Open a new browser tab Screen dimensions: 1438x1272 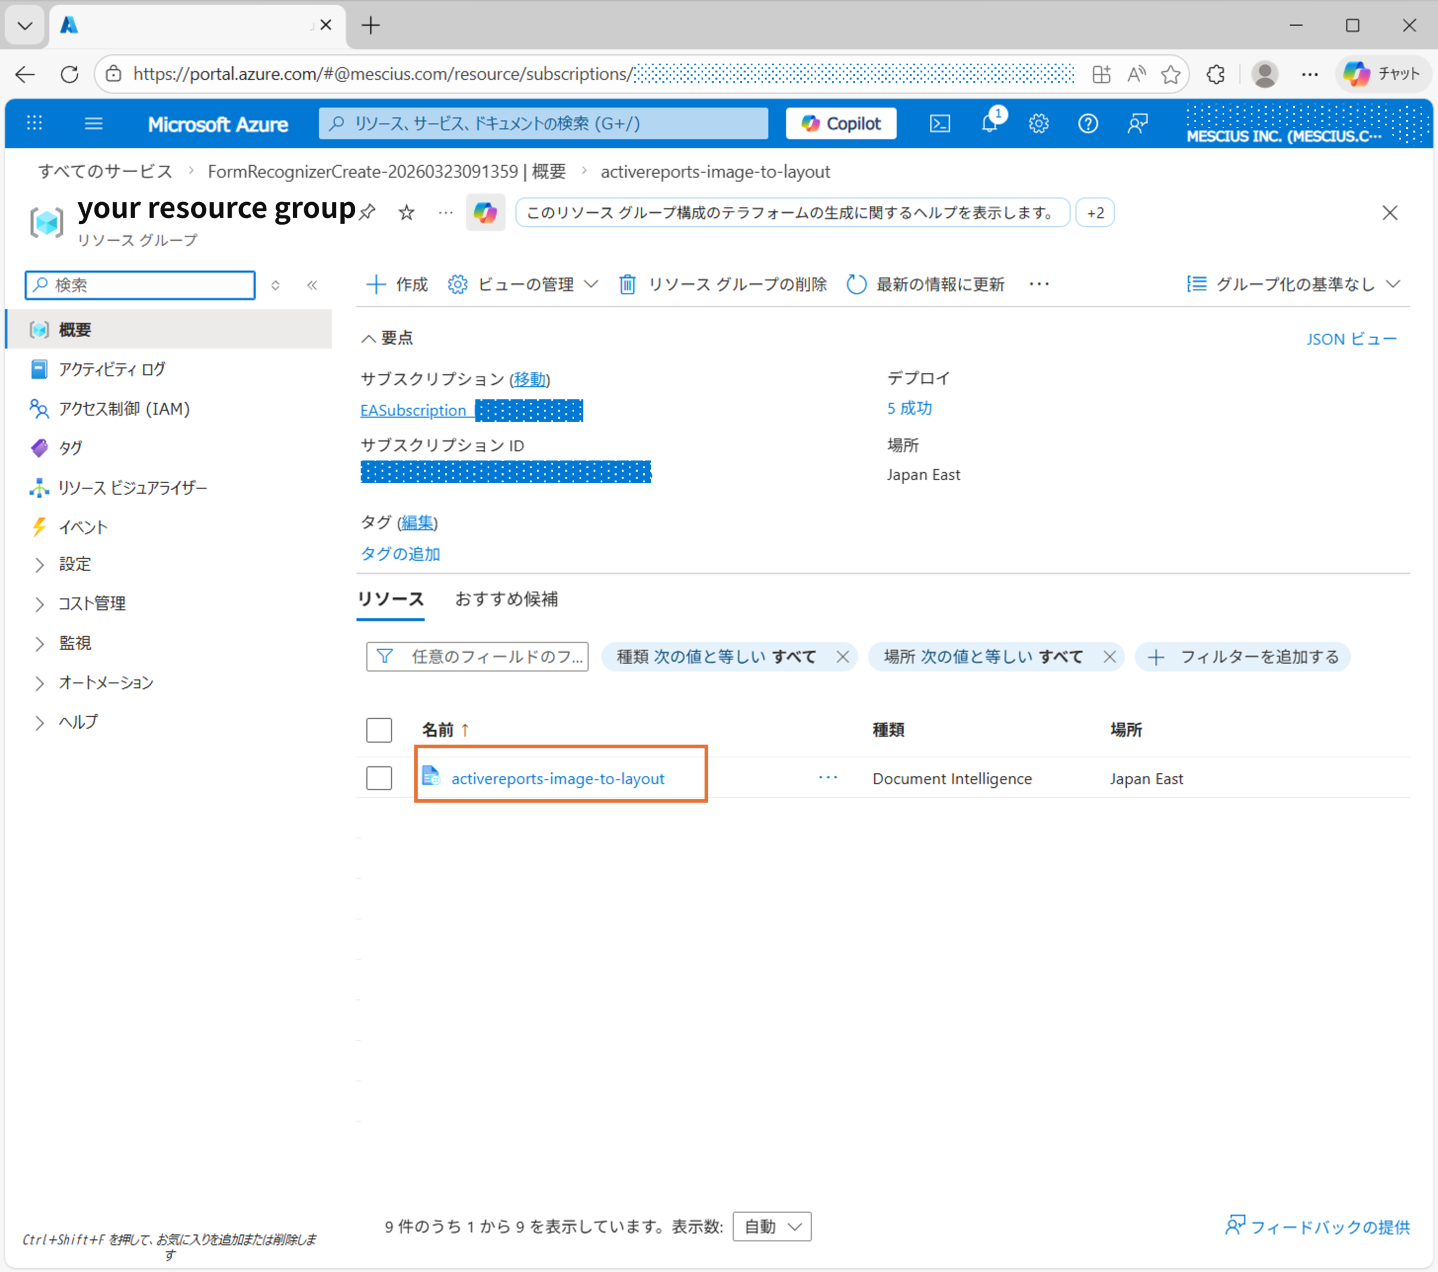click(371, 25)
